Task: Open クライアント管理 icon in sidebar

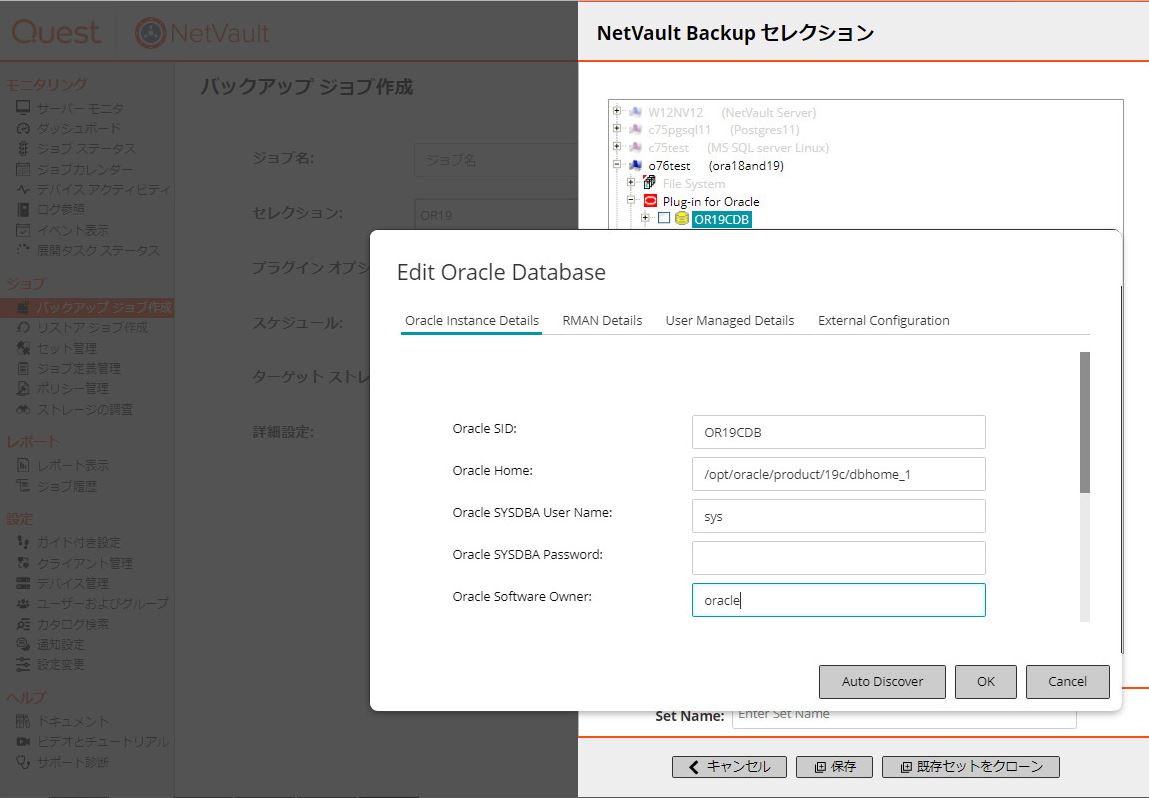Action: click(23, 563)
